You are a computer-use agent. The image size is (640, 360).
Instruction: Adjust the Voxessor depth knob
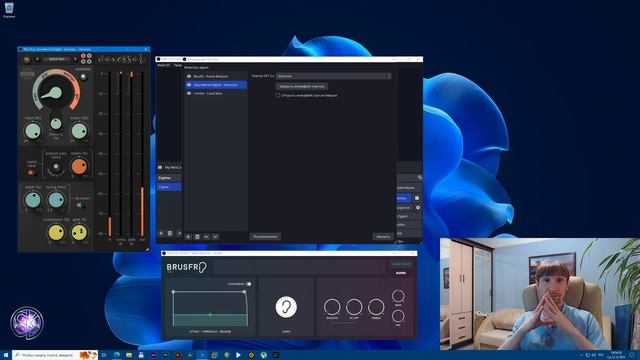click(33, 200)
